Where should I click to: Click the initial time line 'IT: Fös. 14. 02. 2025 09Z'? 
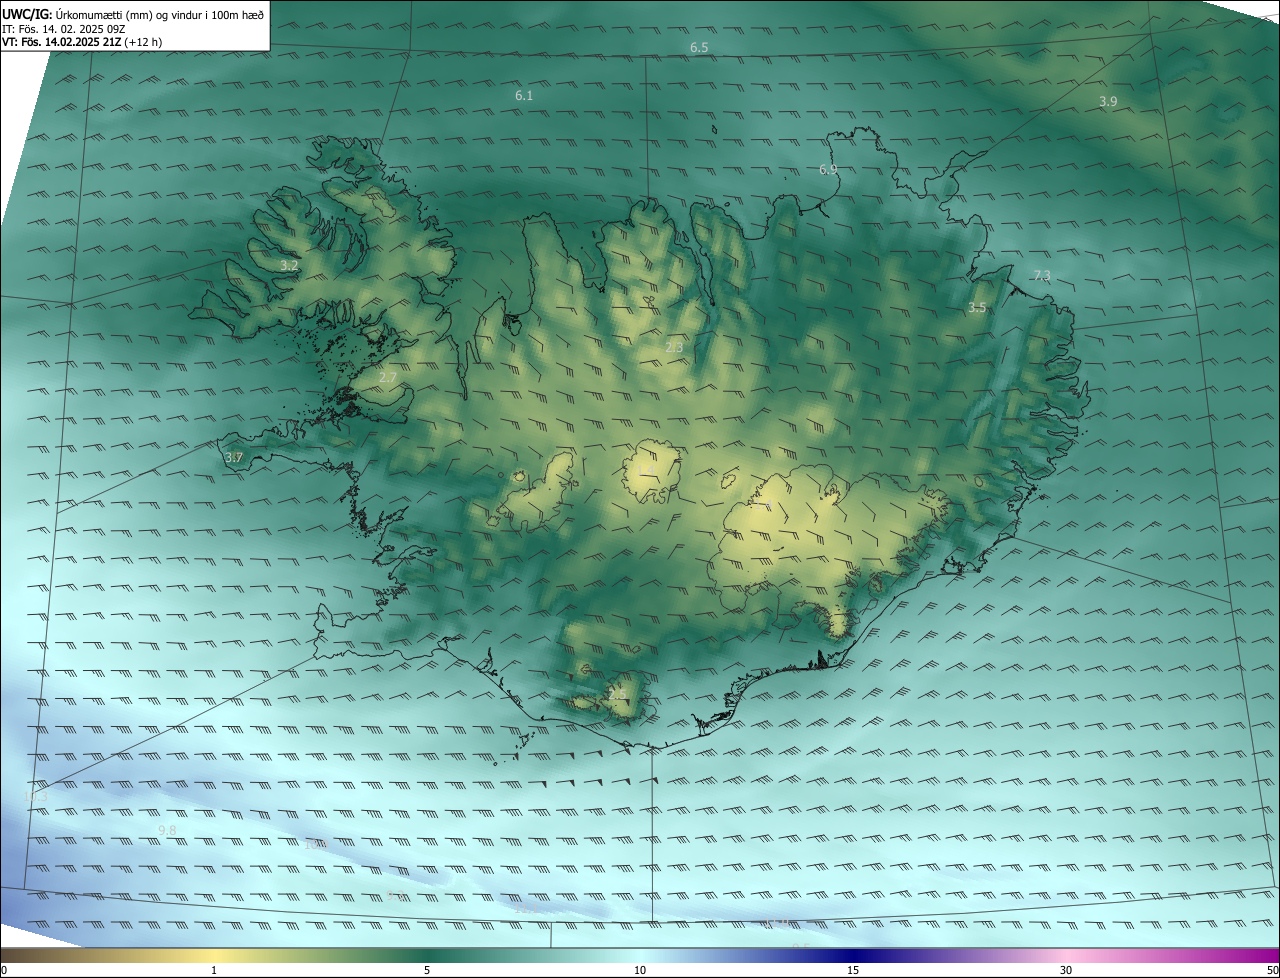(x=63, y=28)
